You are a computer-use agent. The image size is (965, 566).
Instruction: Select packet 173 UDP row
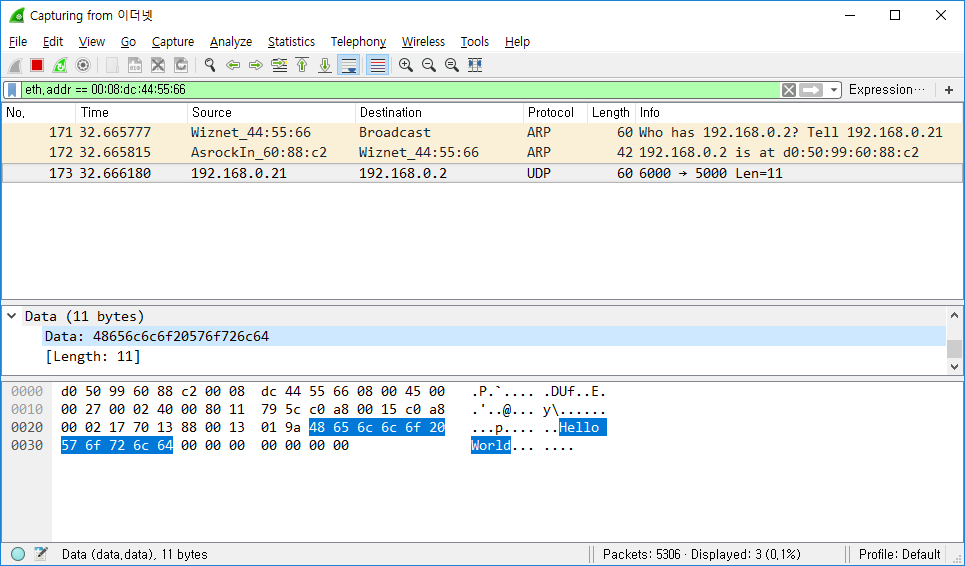pyautogui.click(x=482, y=173)
